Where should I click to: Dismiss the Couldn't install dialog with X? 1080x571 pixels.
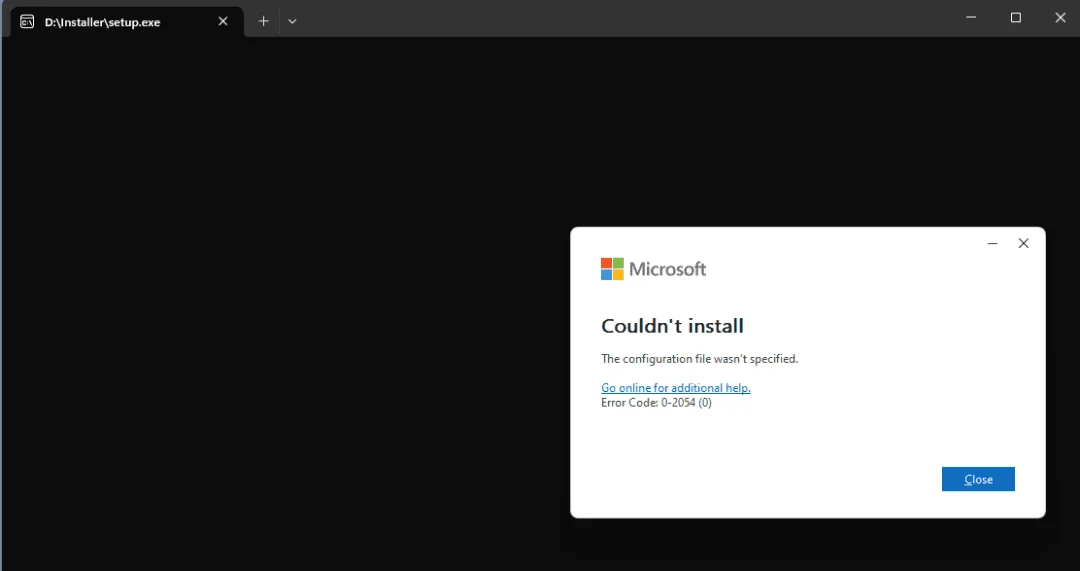click(x=1024, y=243)
